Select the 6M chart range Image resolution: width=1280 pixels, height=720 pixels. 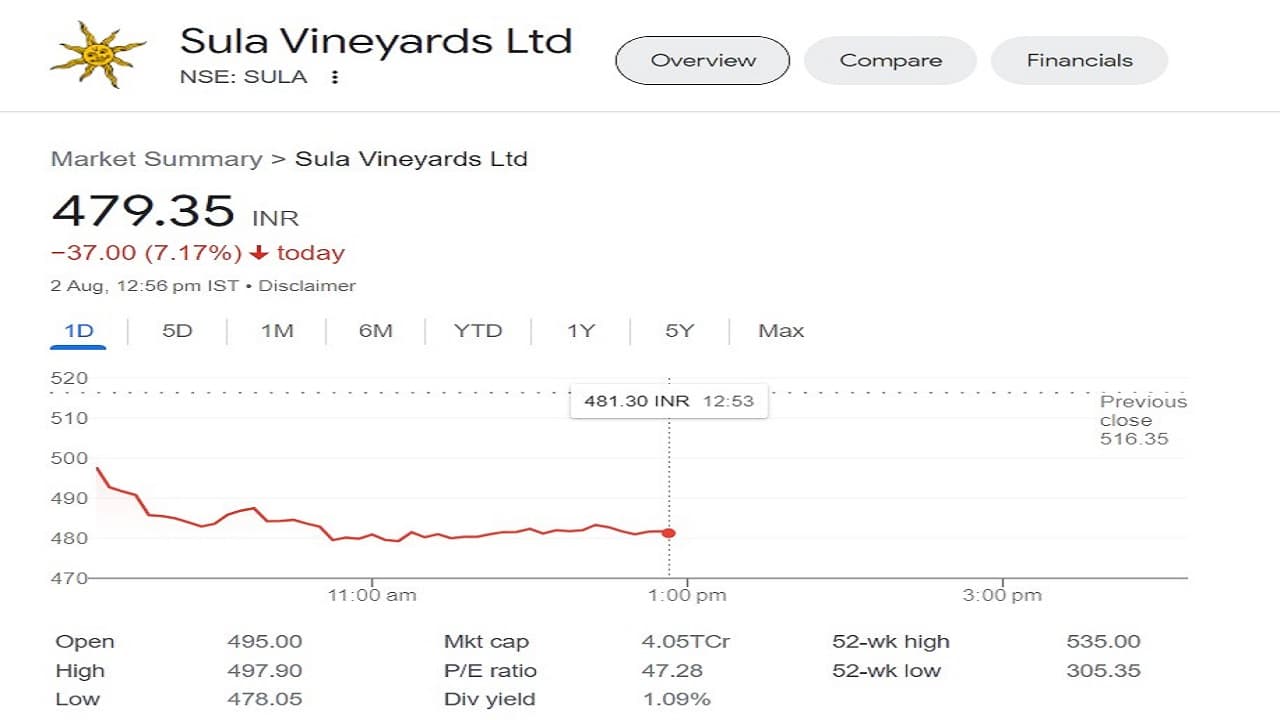(376, 331)
